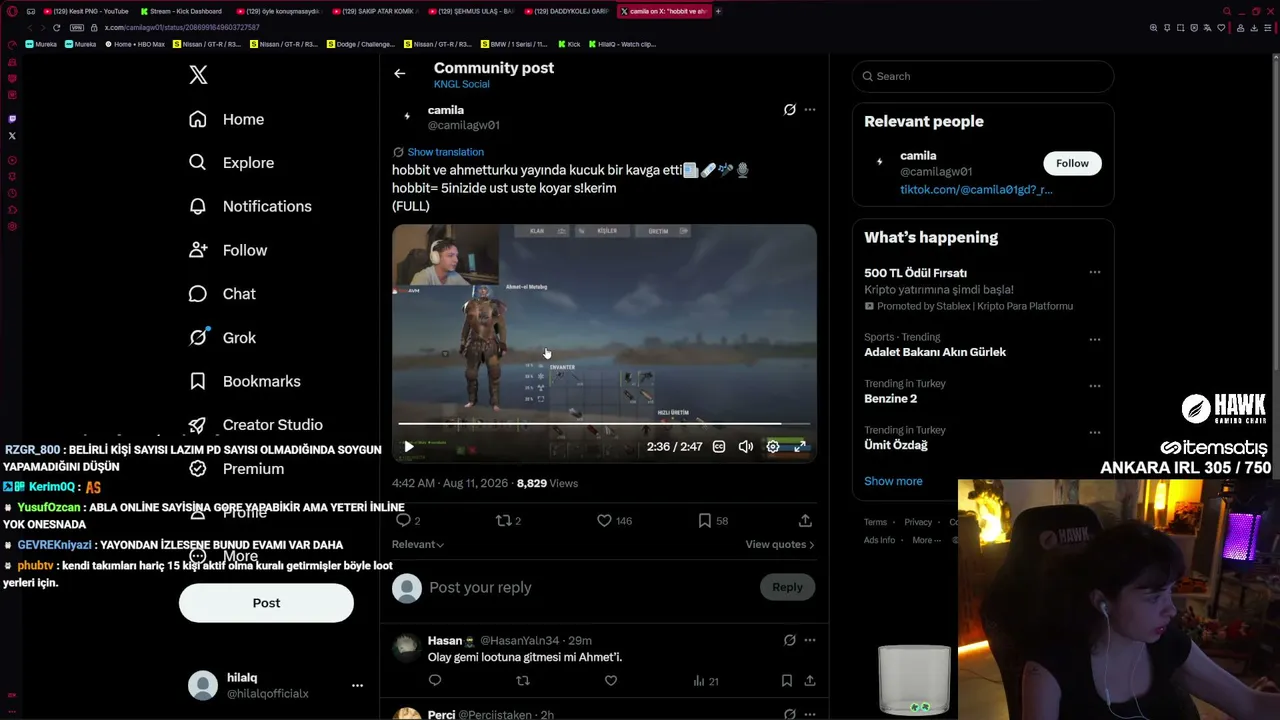View analytics of Hasan's comment
This screenshot has height=720, width=1280.
tap(705, 681)
